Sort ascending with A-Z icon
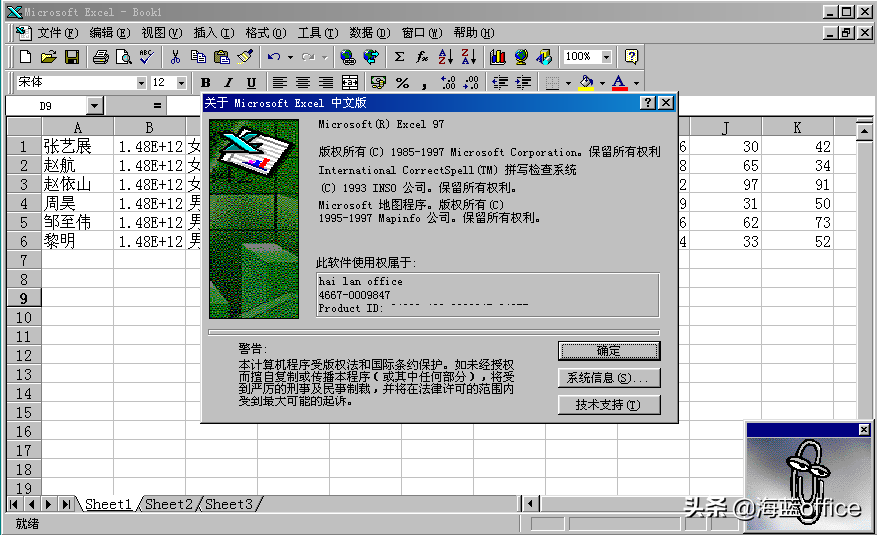Viewport: 877px width, 535px height. pos(445,56)
